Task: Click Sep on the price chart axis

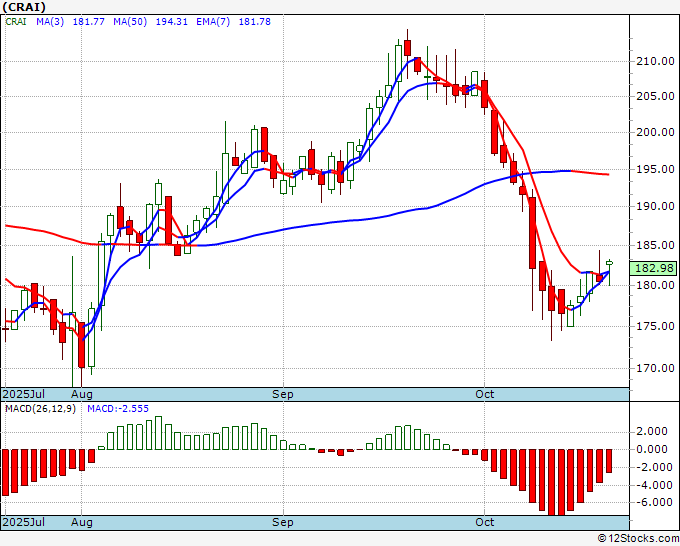Action: click(x=283, y=394)
